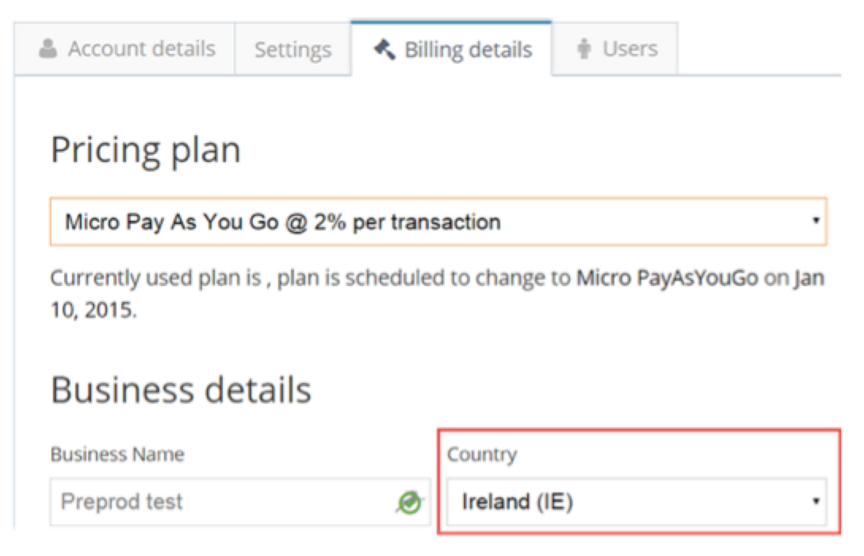Click the gavel icon beside Billing details

coord(384,50)
